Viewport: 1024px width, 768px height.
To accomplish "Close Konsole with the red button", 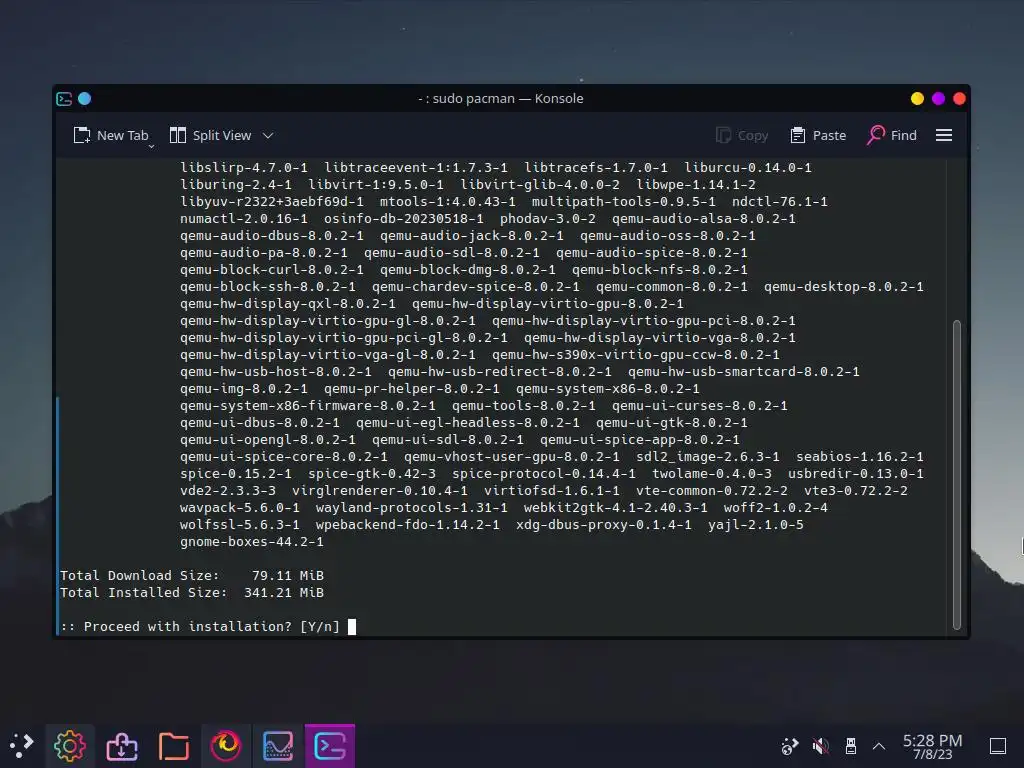I will pos(959,99).
